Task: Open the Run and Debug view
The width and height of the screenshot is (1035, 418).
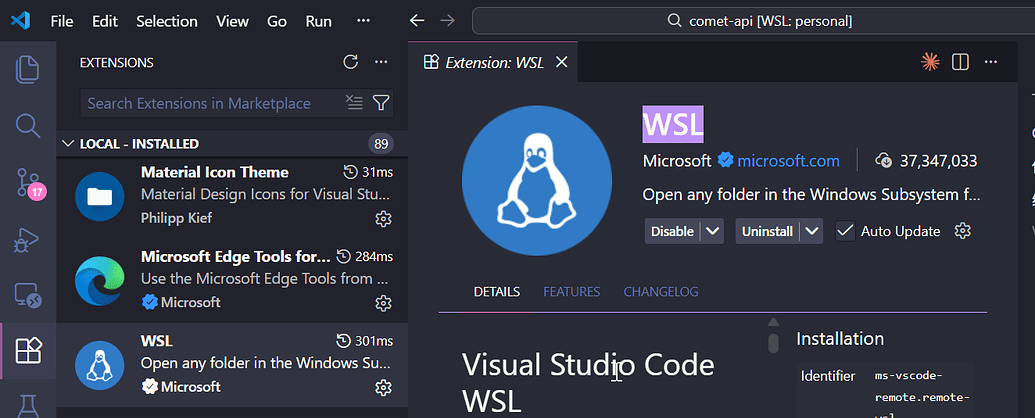Action: pos(28,240)
